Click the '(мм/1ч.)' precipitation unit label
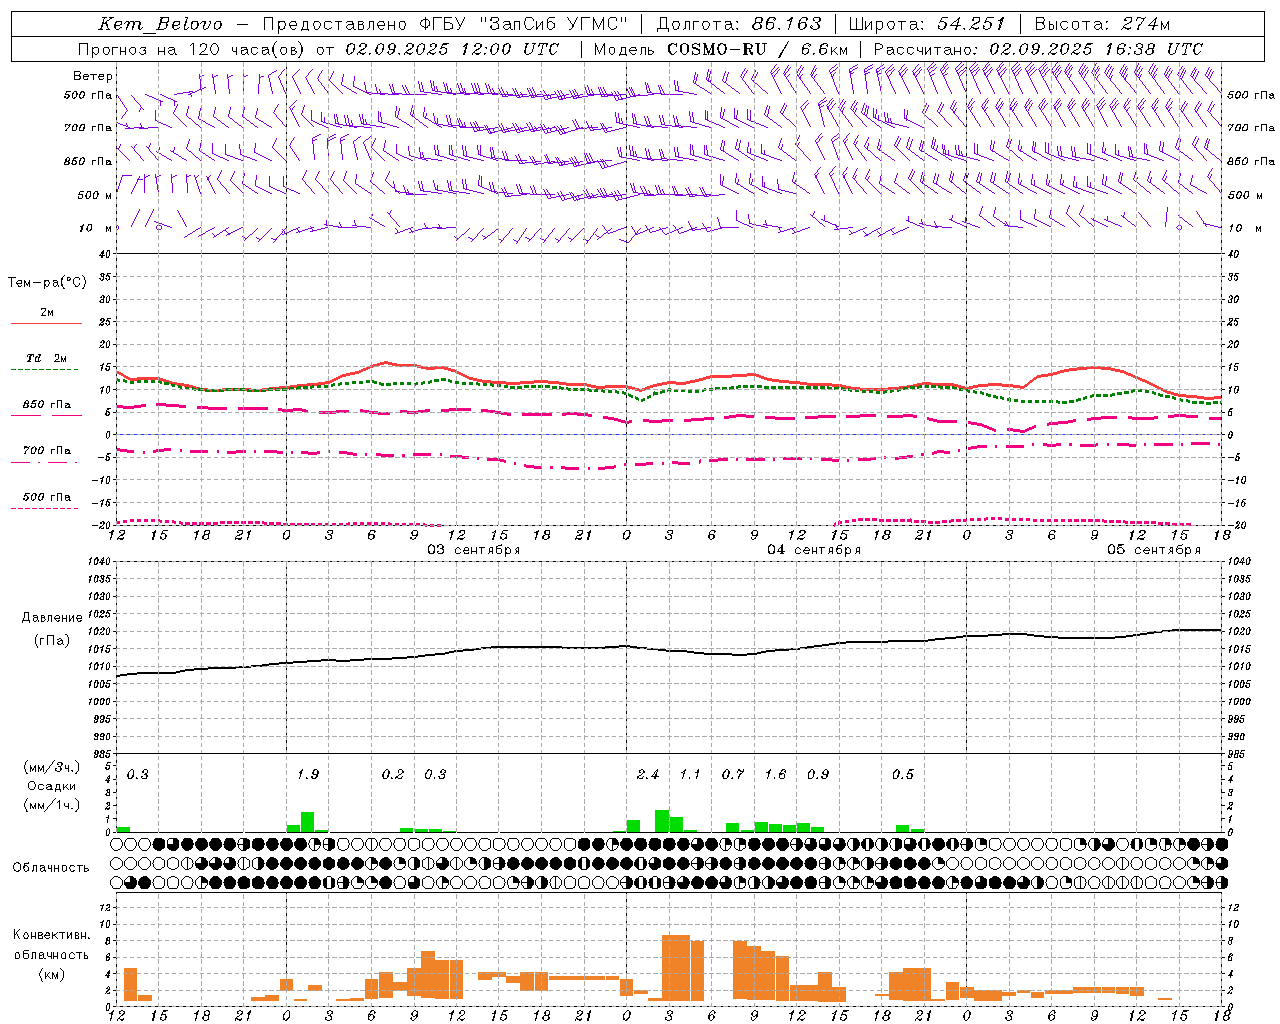 coord(51,805)
